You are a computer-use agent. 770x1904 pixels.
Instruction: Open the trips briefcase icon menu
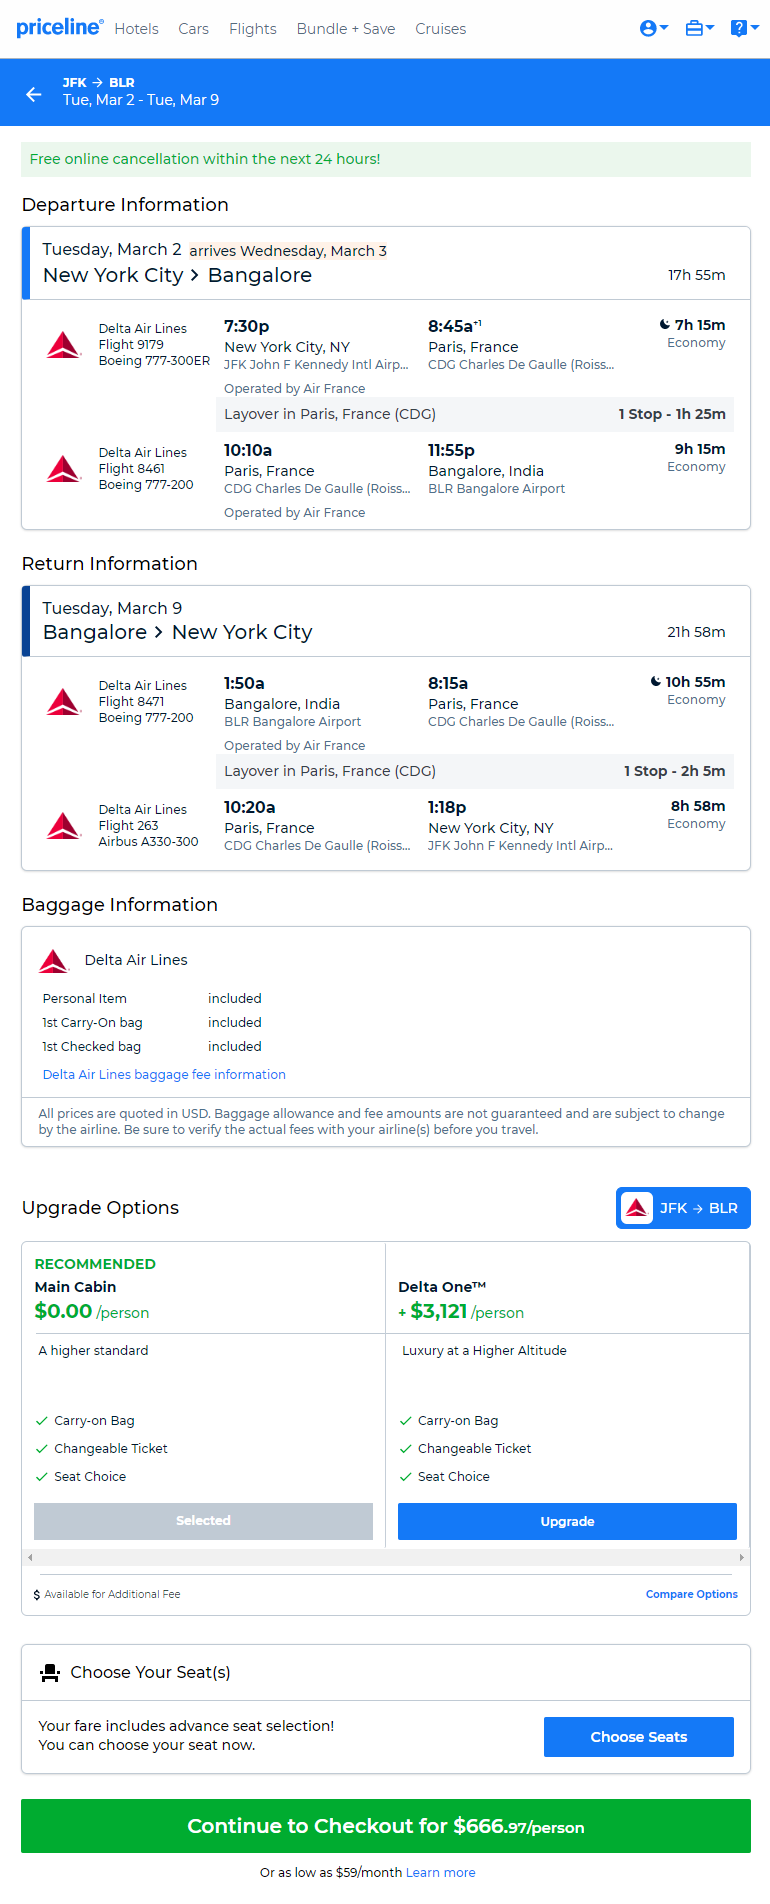[698, 29]
